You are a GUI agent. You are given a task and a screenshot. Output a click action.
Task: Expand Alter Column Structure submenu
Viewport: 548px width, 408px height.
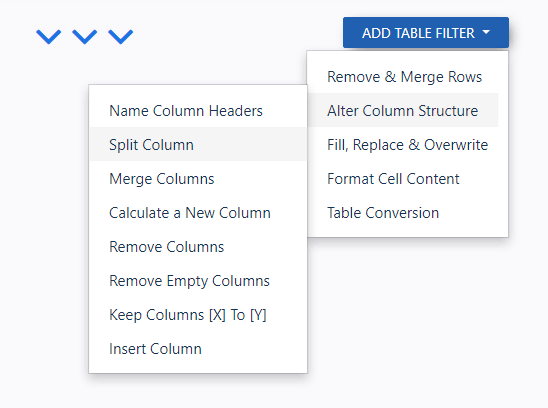[403, 110]
